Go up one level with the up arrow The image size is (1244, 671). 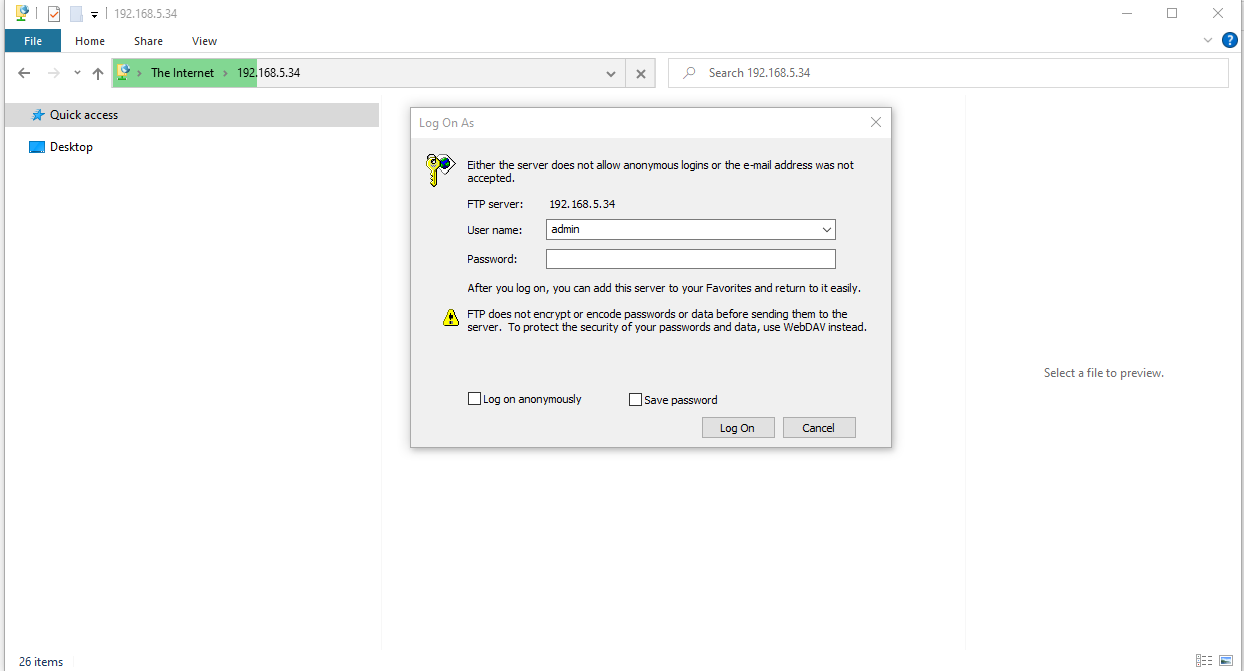97,73
